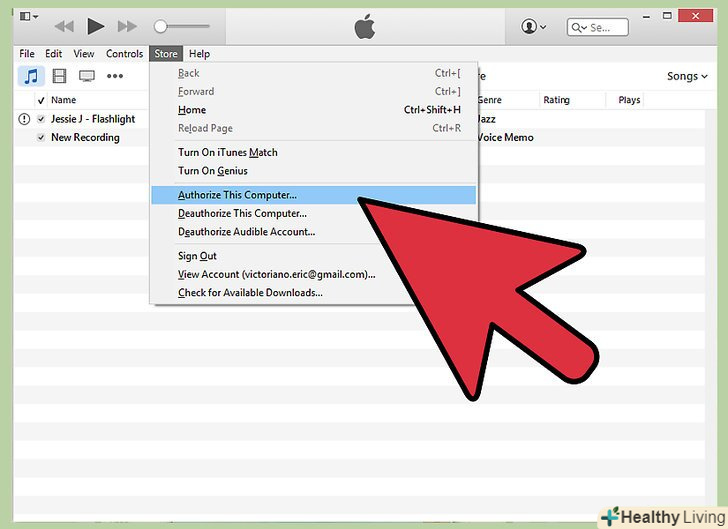728x529 pixels.
Task: Click the Play button
Action: click(x=96, y=26)
